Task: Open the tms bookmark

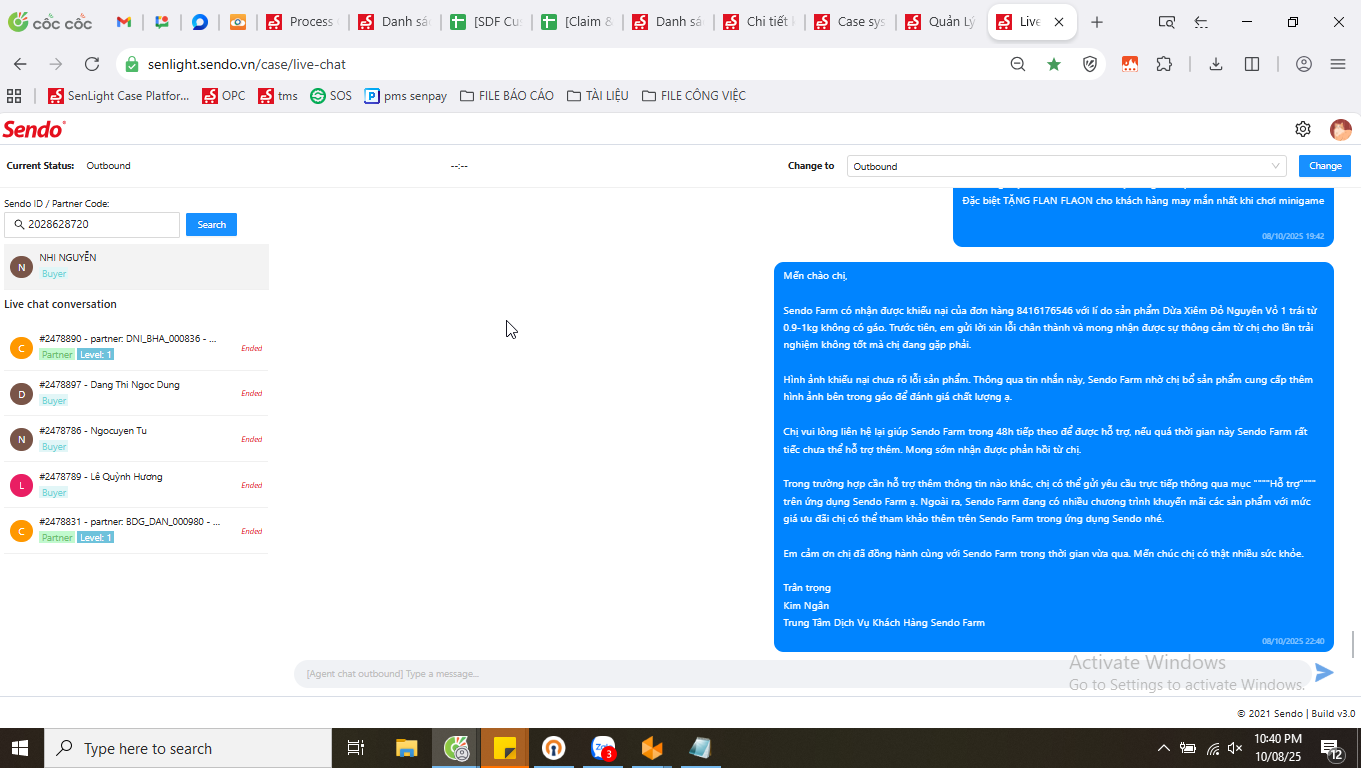Action: click(x=278, y=96)
